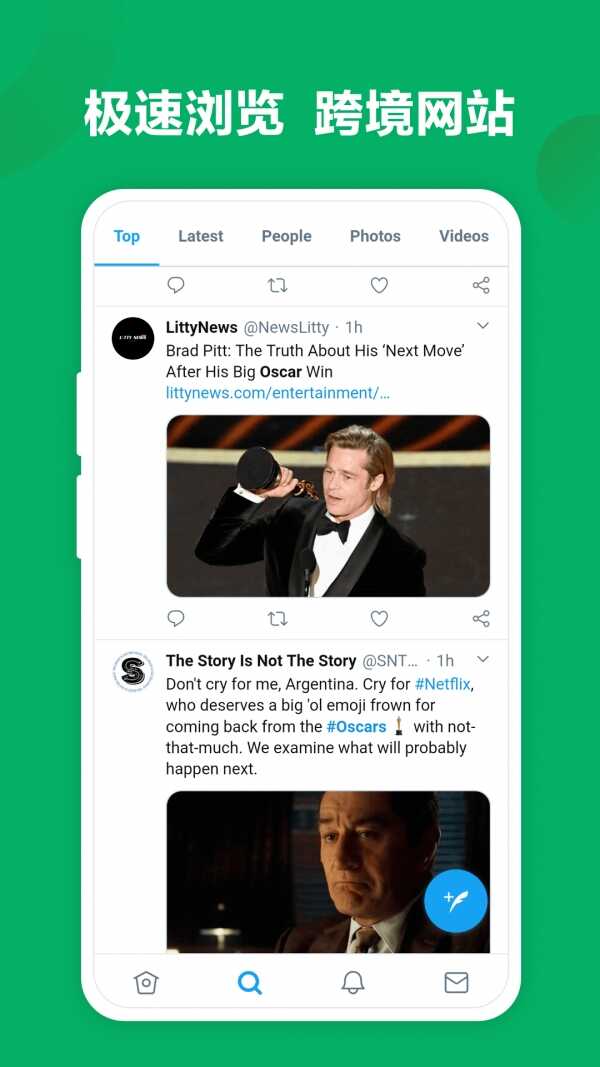This screenshot has height=1067, width=600.
Task: Open Messages envelope in bottom bar
Action: (456, 982)
